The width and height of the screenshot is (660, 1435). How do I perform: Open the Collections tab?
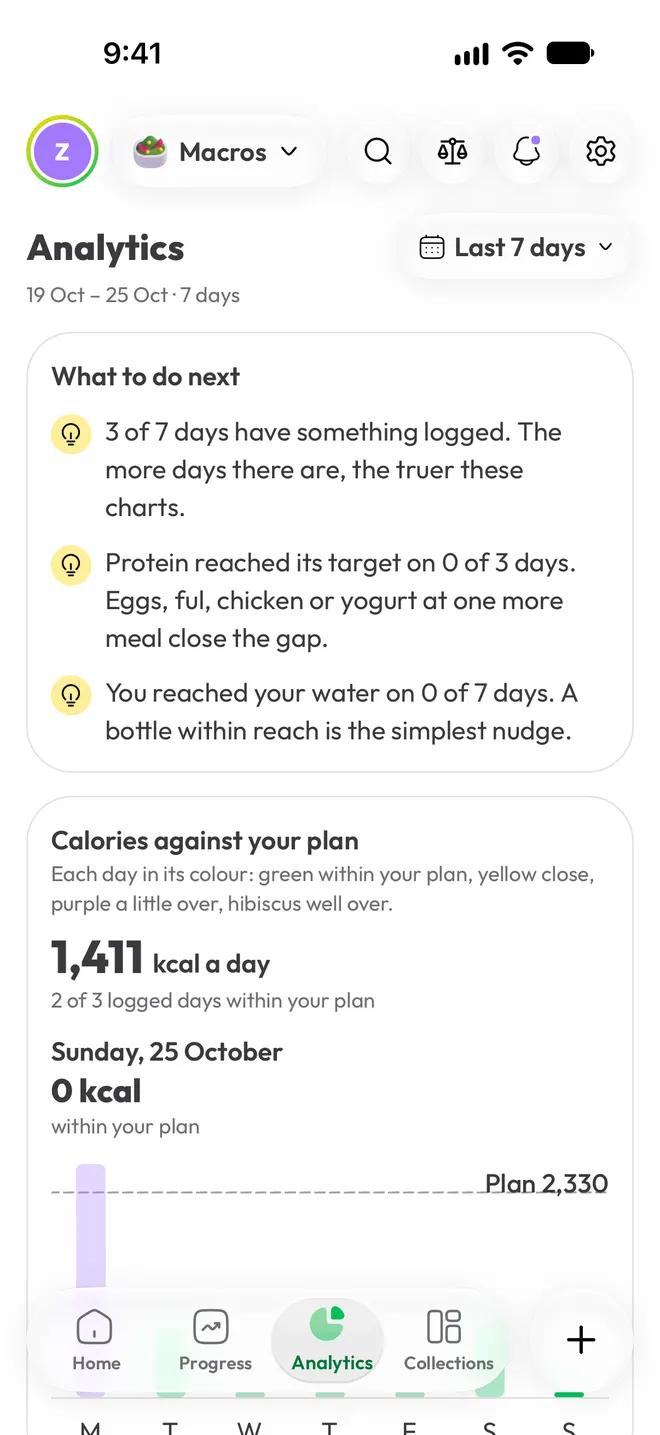coord(448,1341)
